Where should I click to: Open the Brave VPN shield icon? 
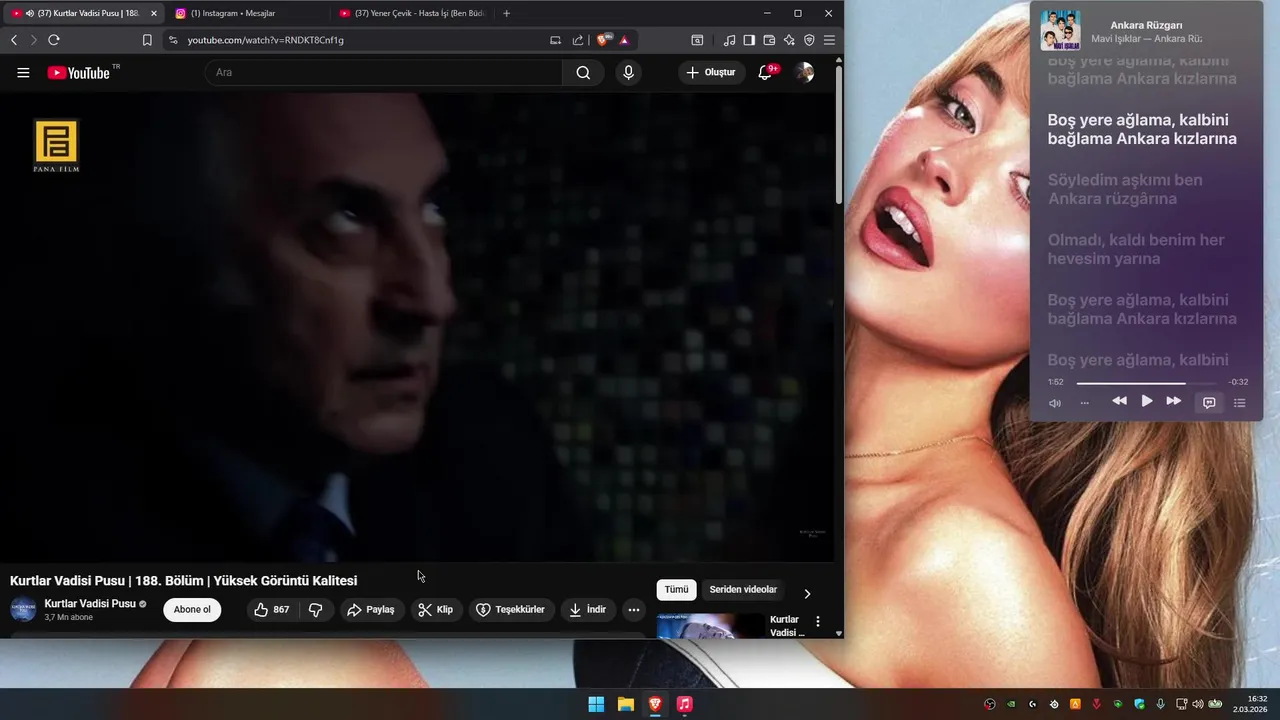click(809, 40)
